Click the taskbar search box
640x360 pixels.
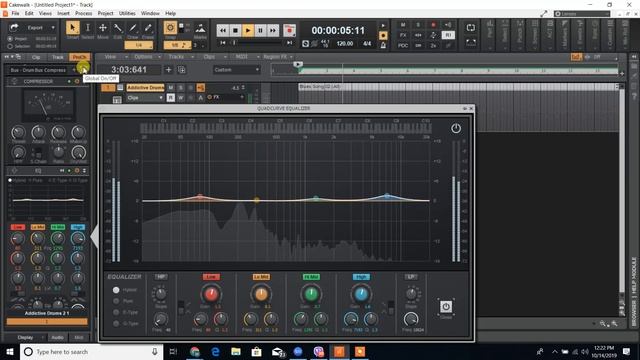click(91, 351)
